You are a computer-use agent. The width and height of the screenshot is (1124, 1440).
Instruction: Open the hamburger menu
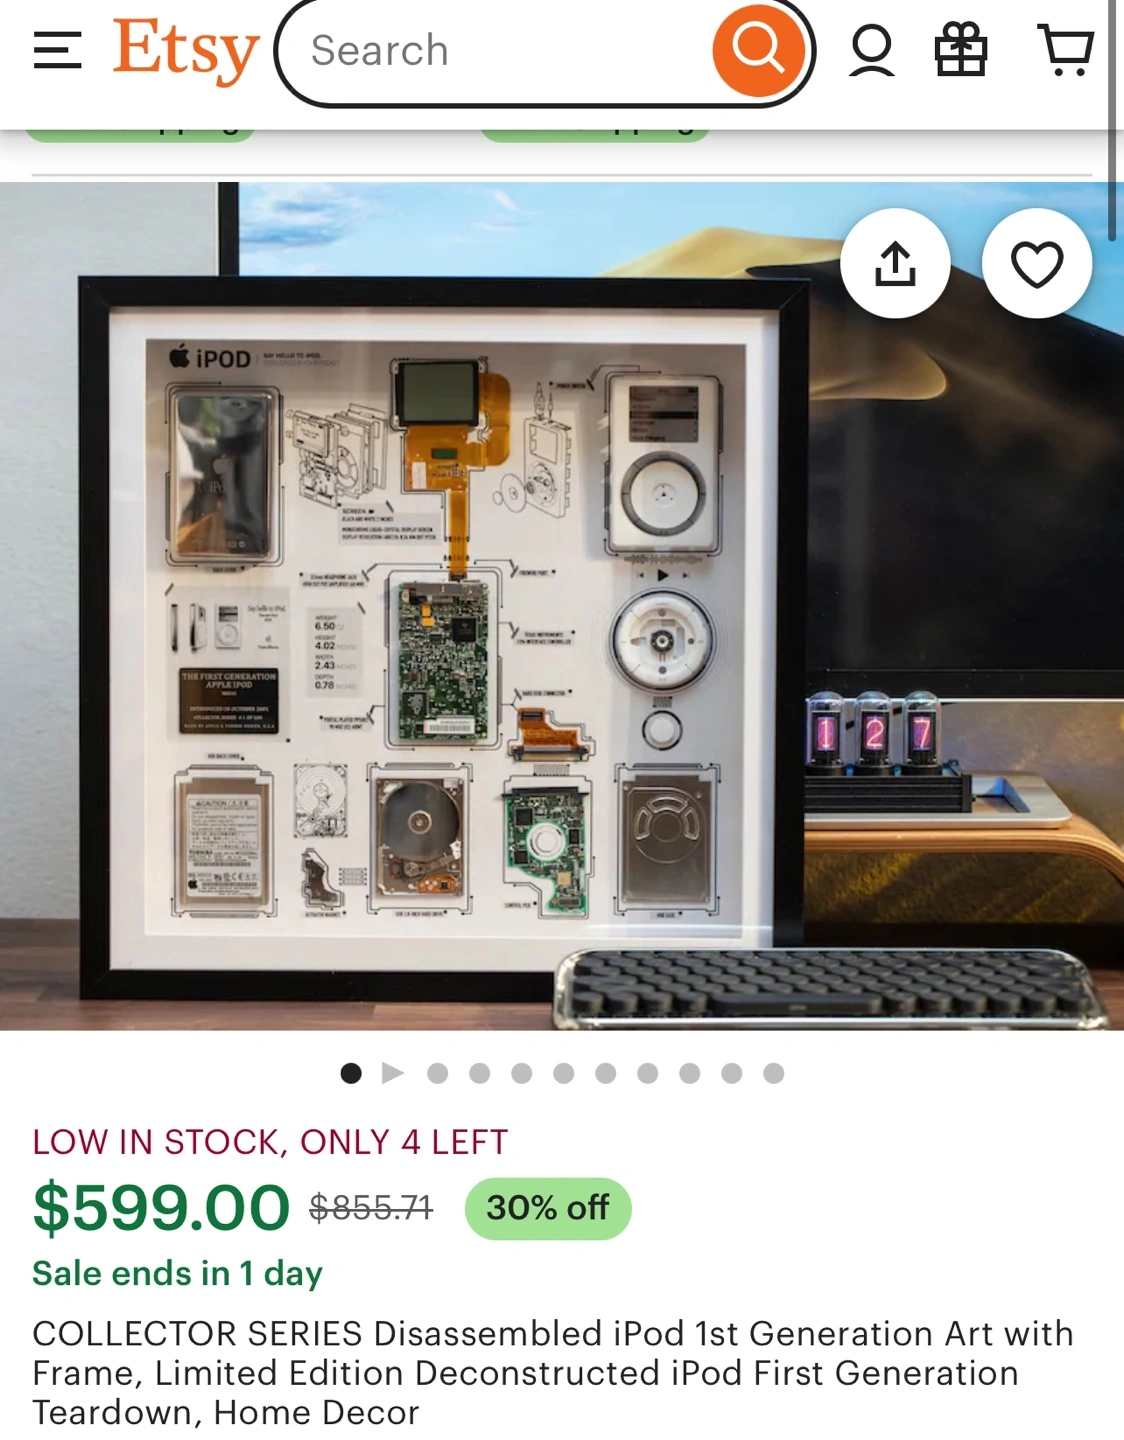57,50
